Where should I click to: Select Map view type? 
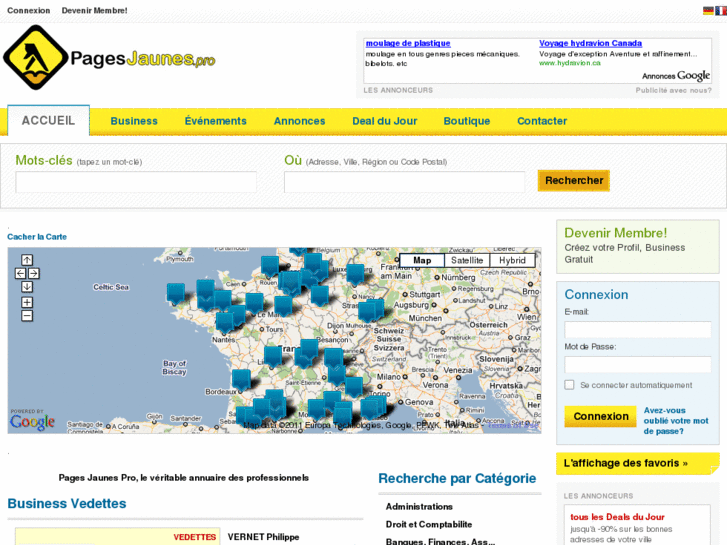(x=422, y=261)
